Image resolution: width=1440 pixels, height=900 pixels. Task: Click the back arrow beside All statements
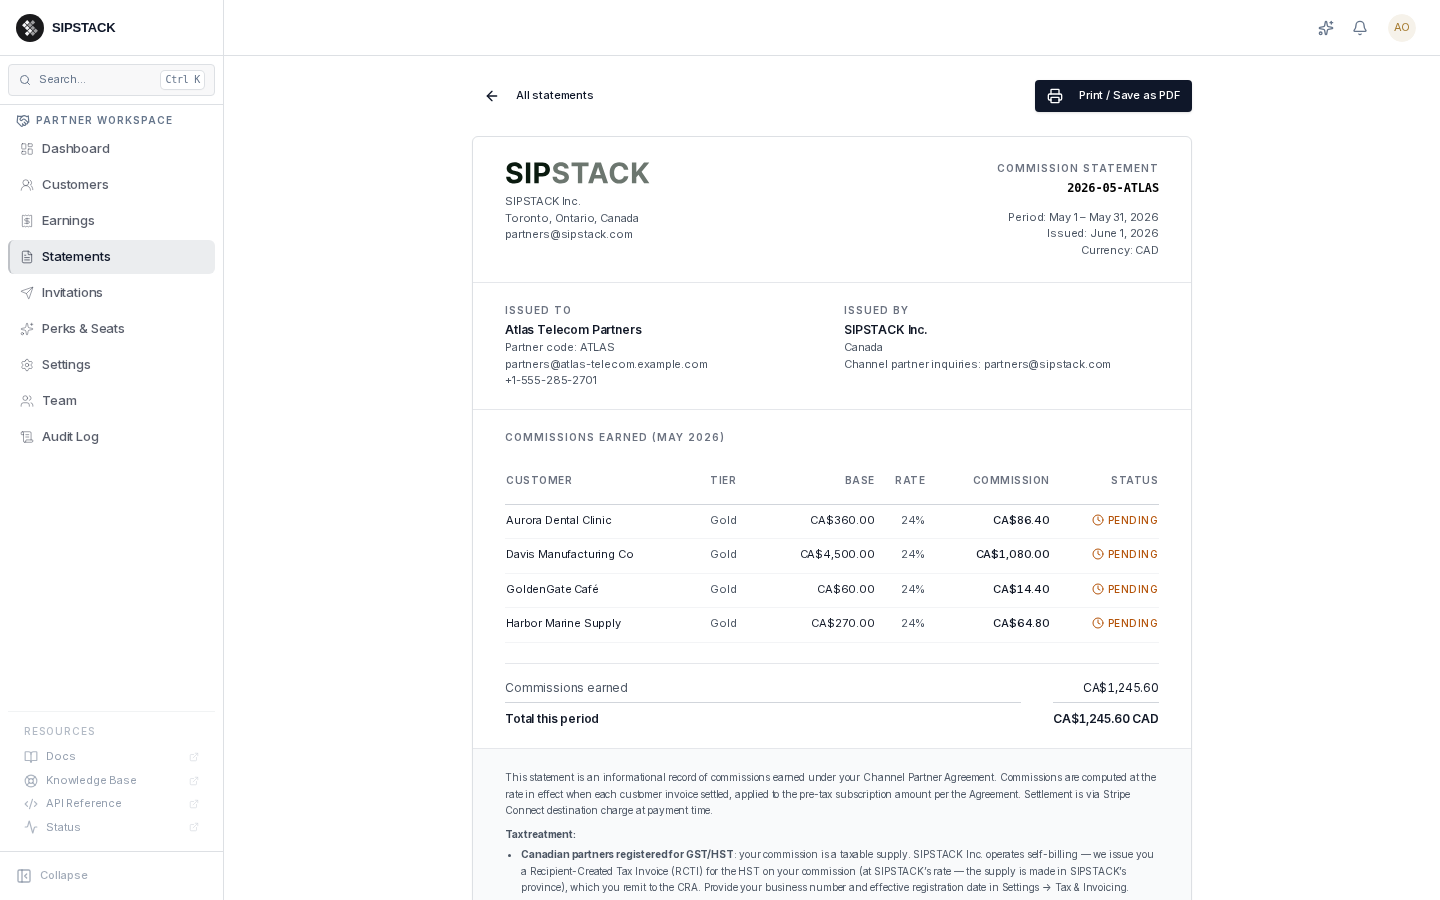492,96
